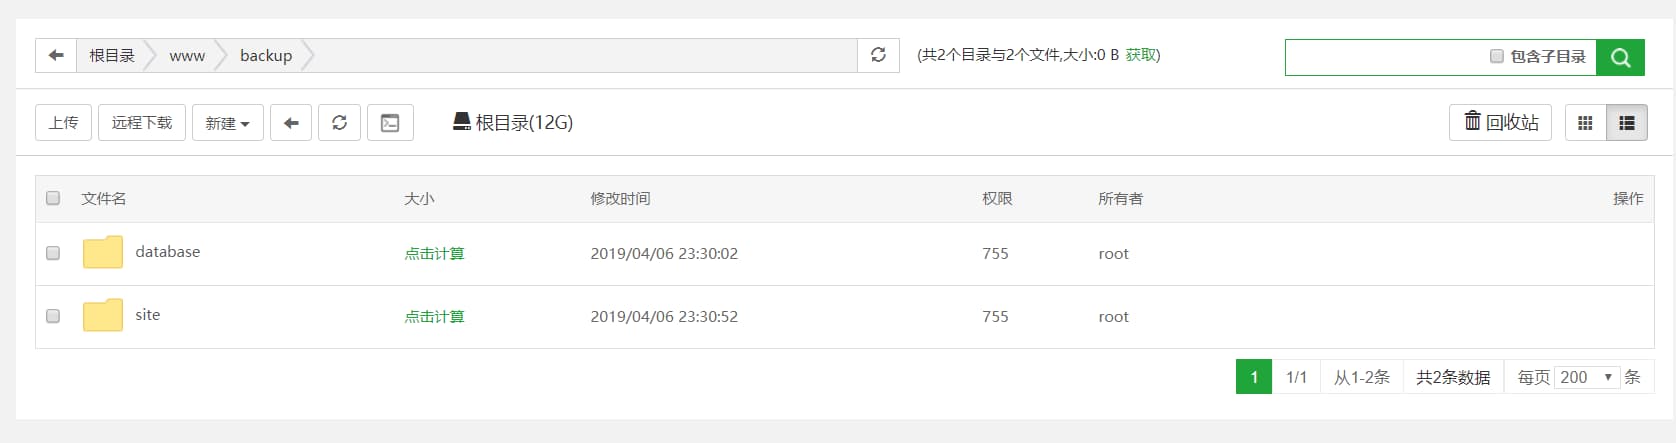The image size is (1676, 443).
Task: Go to 根目录 in the breadcrumb
Action: [112, 56]
